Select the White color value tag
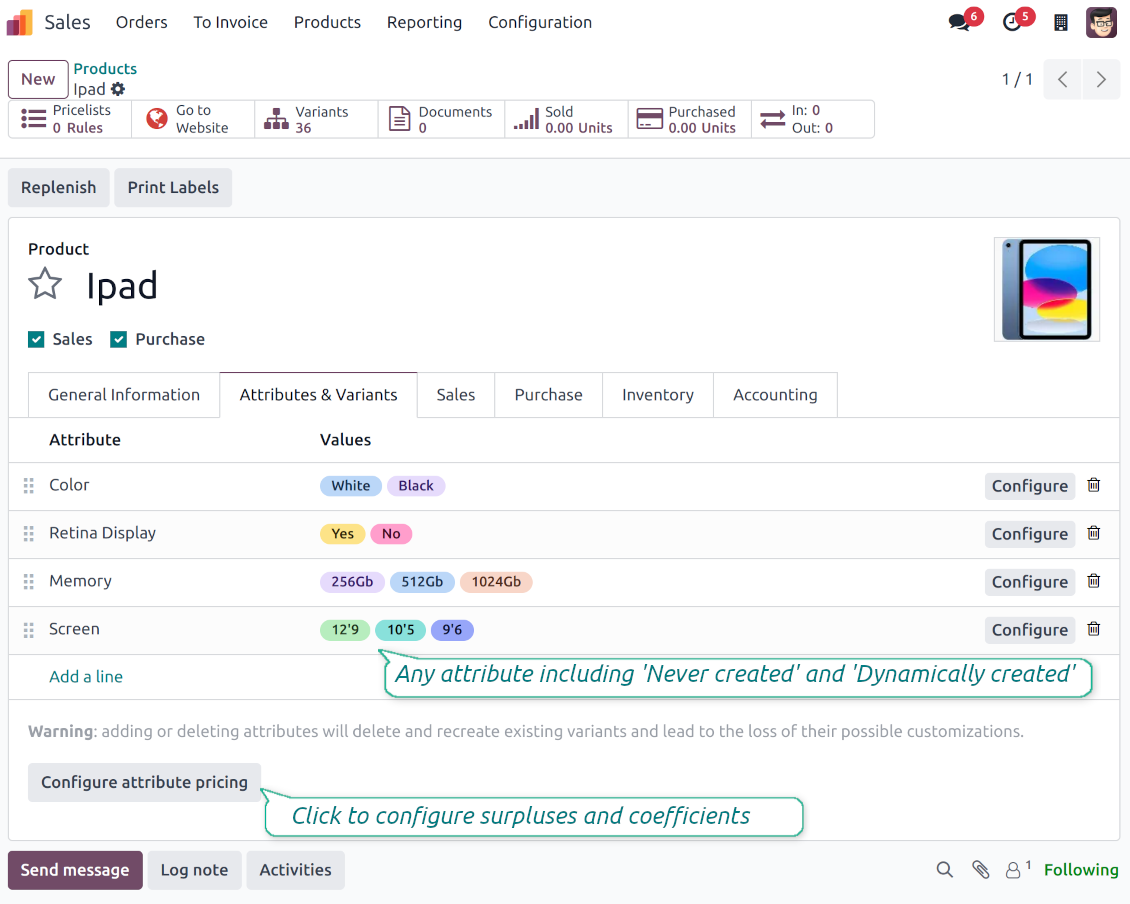 tap(351, 486)
